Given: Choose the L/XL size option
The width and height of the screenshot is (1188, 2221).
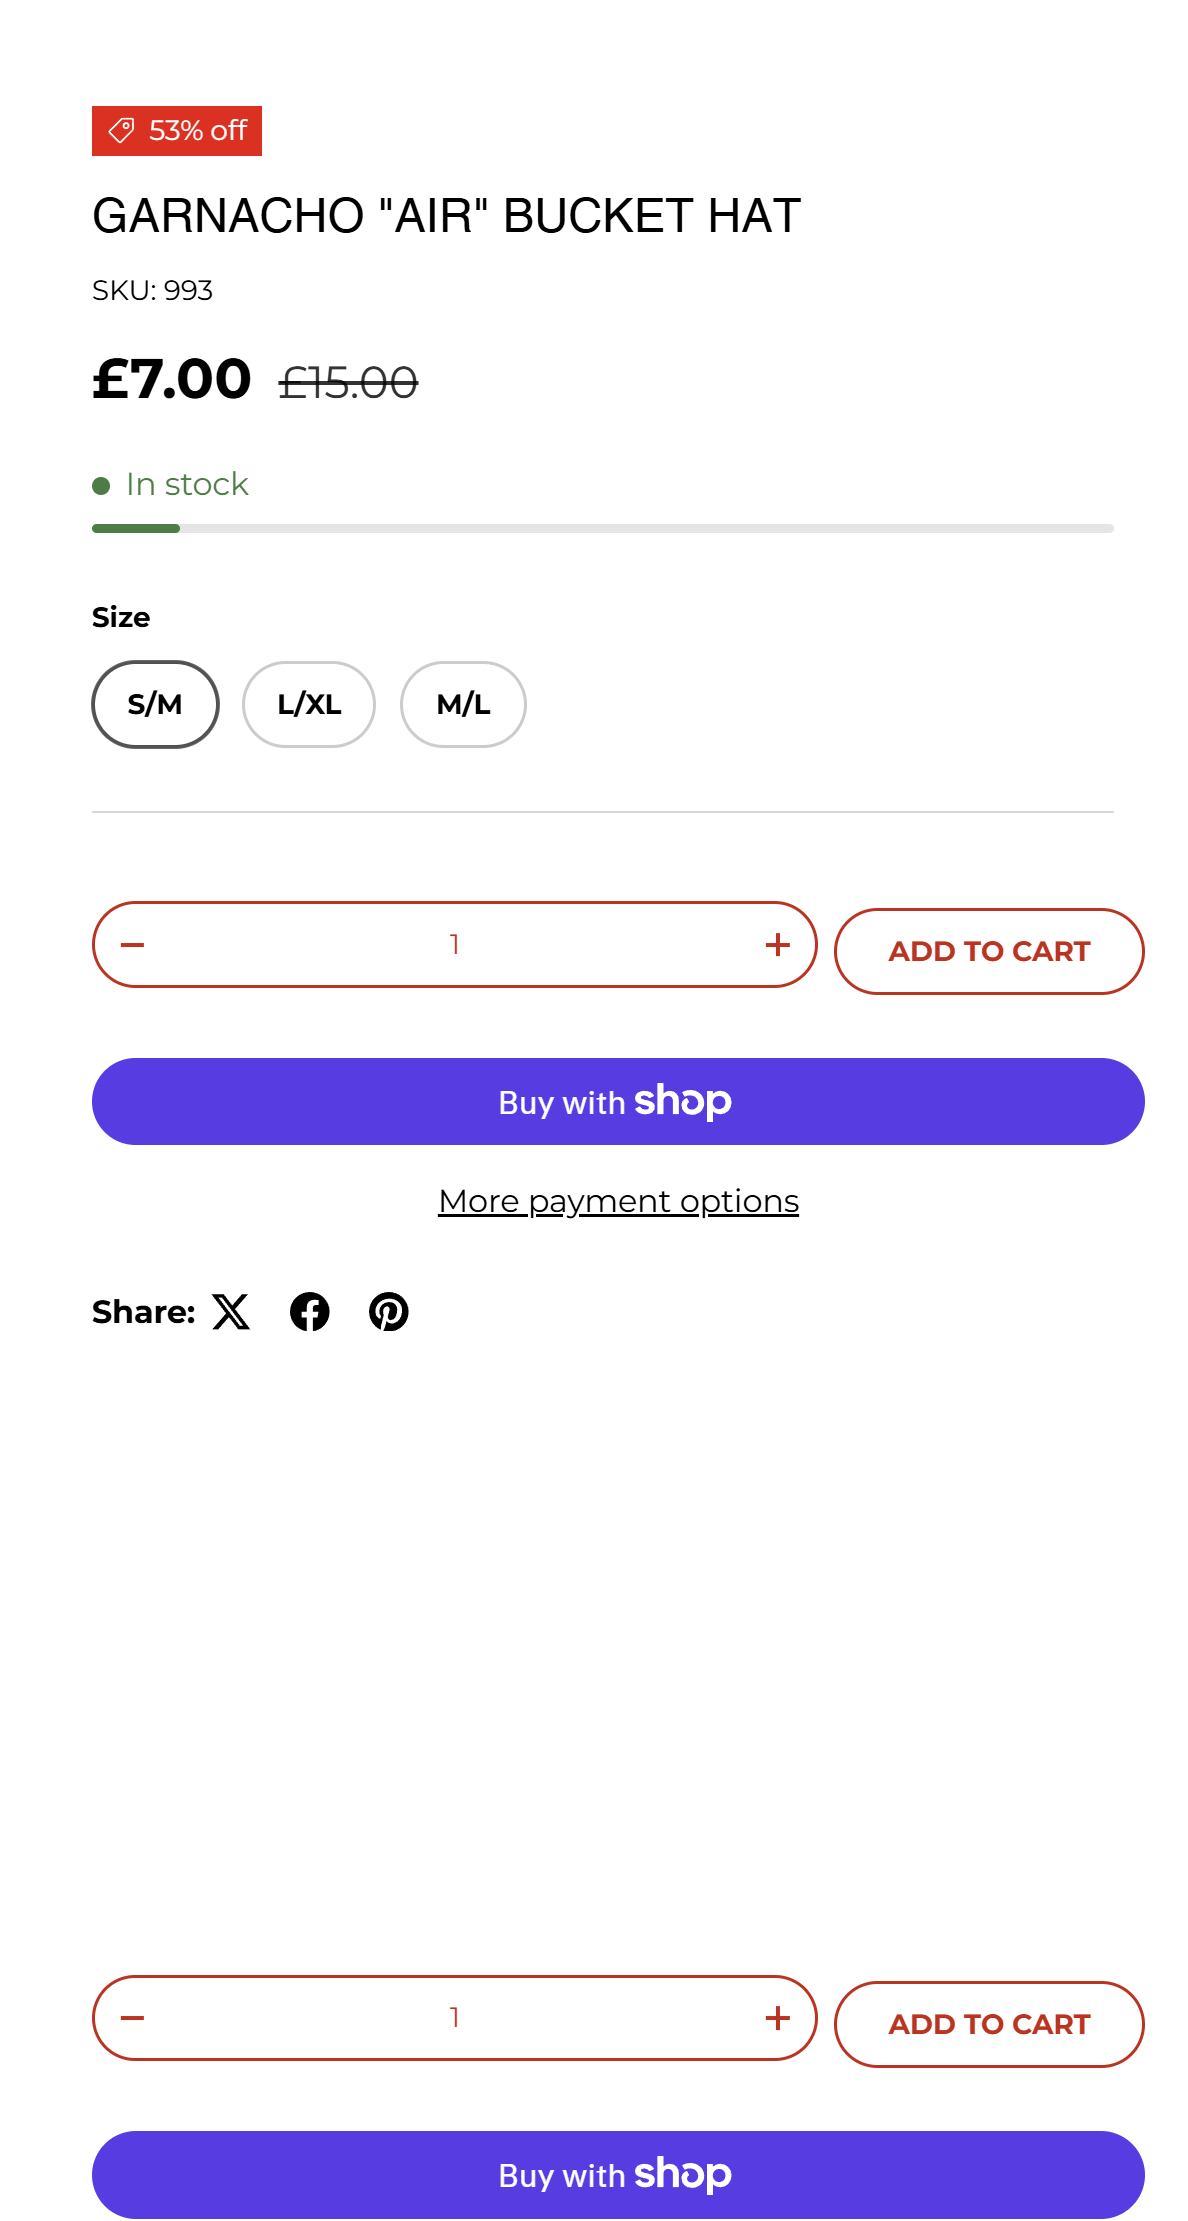Looking at the screenshot, I should 309,704.
